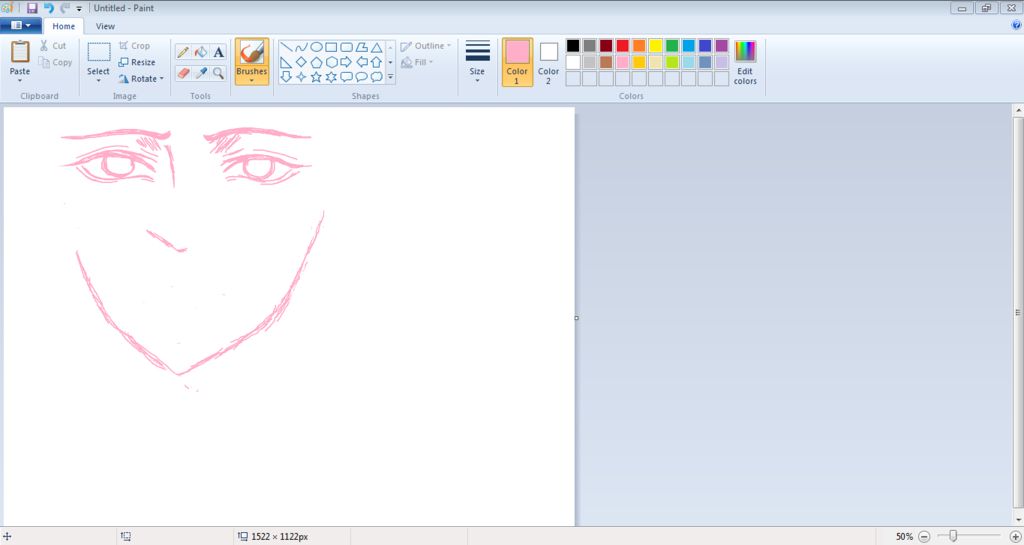Click the Save icon in quick access toolbar

(32, 8)
